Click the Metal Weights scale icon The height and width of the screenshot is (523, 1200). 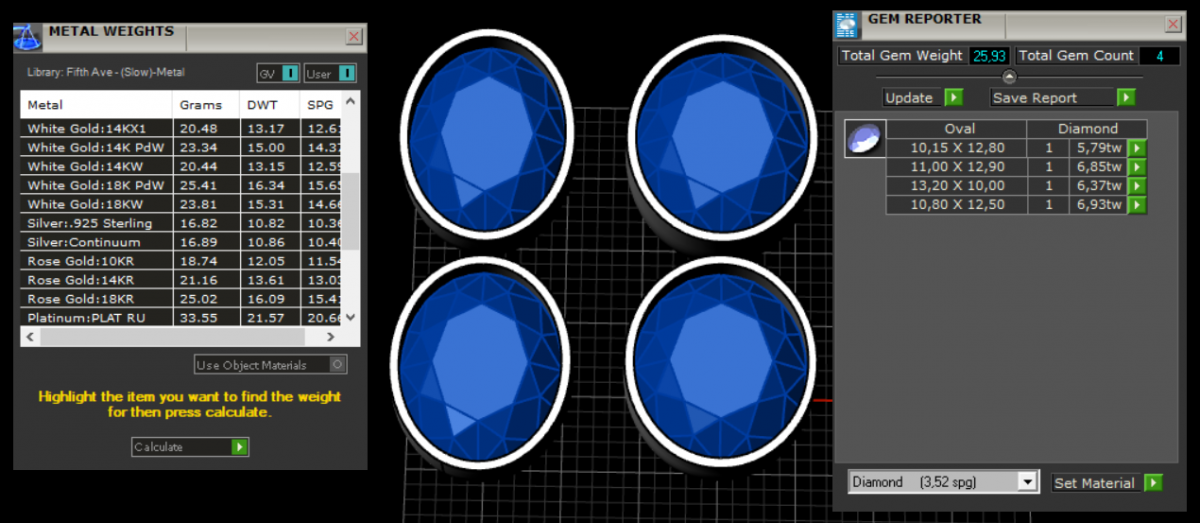[26, 38]
